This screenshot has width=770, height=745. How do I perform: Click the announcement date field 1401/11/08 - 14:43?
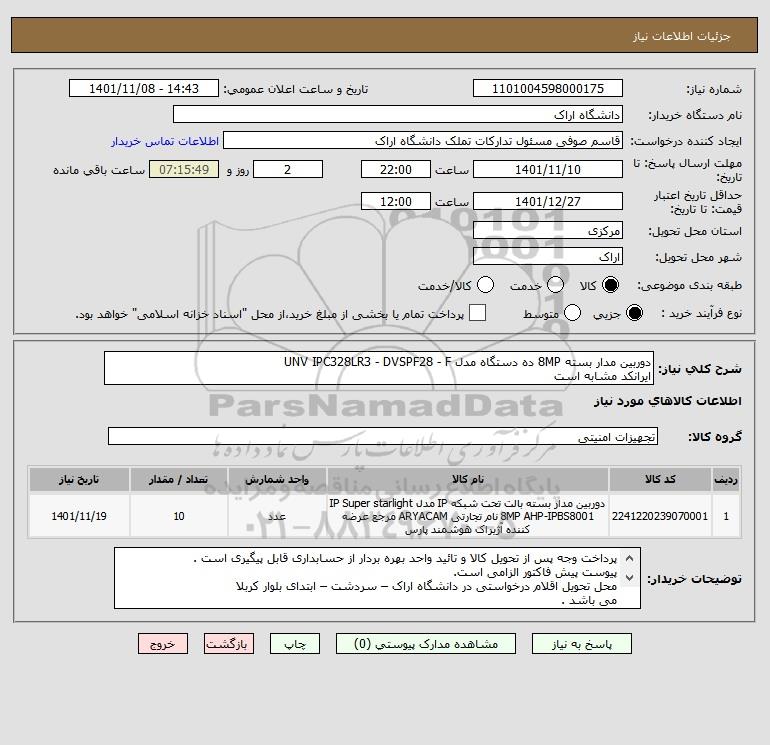point(144,88)
